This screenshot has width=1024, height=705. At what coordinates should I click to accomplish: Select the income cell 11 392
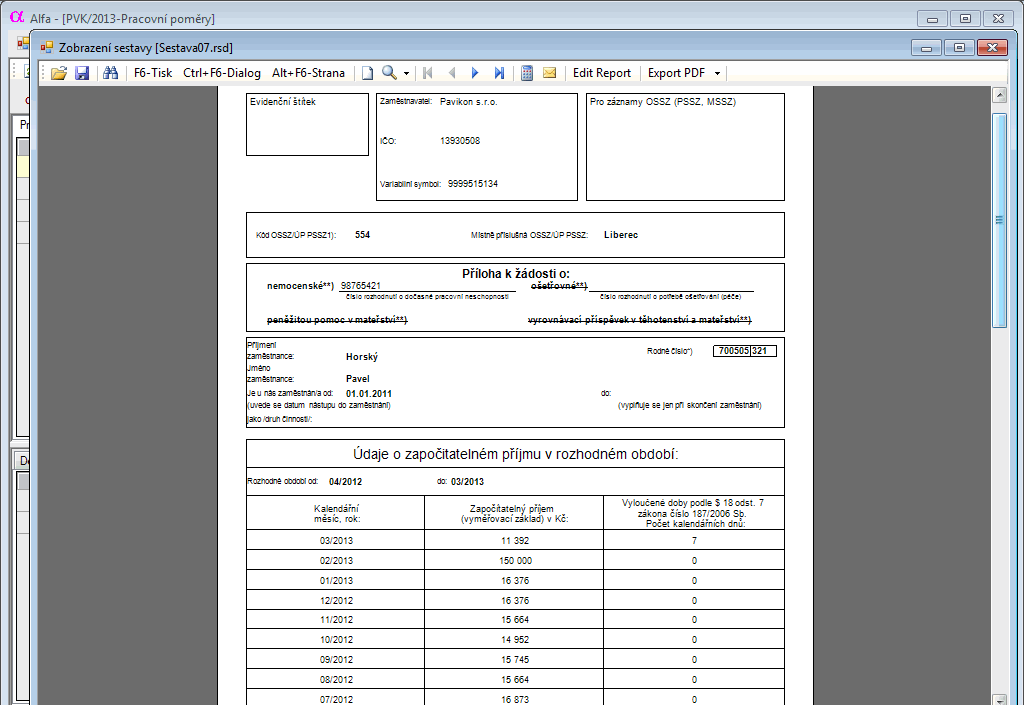point(515,540)
